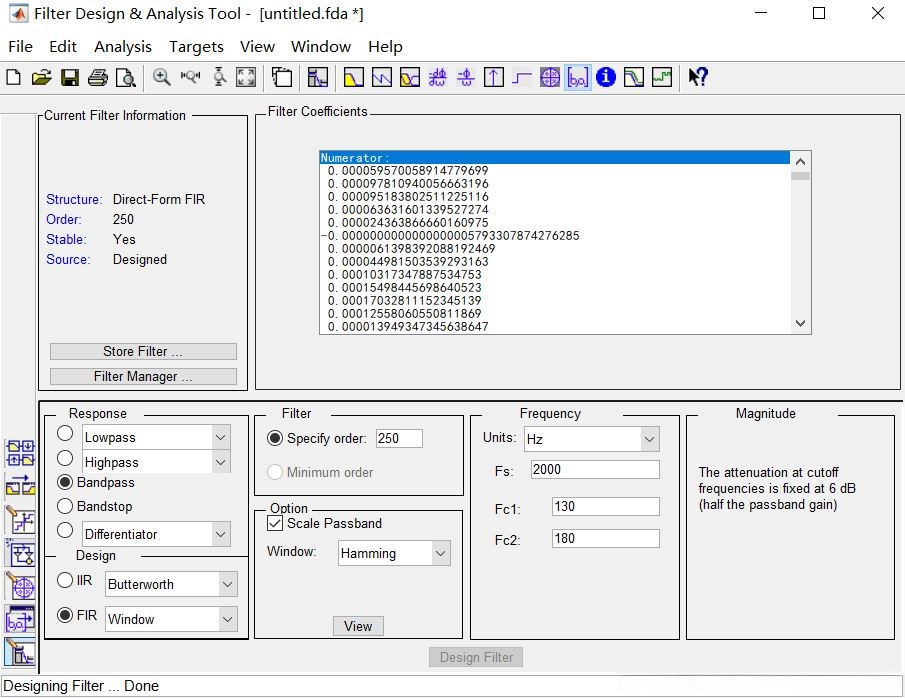Open the Filter Information view
Screen dimensions: 905x698
point(606,78)
